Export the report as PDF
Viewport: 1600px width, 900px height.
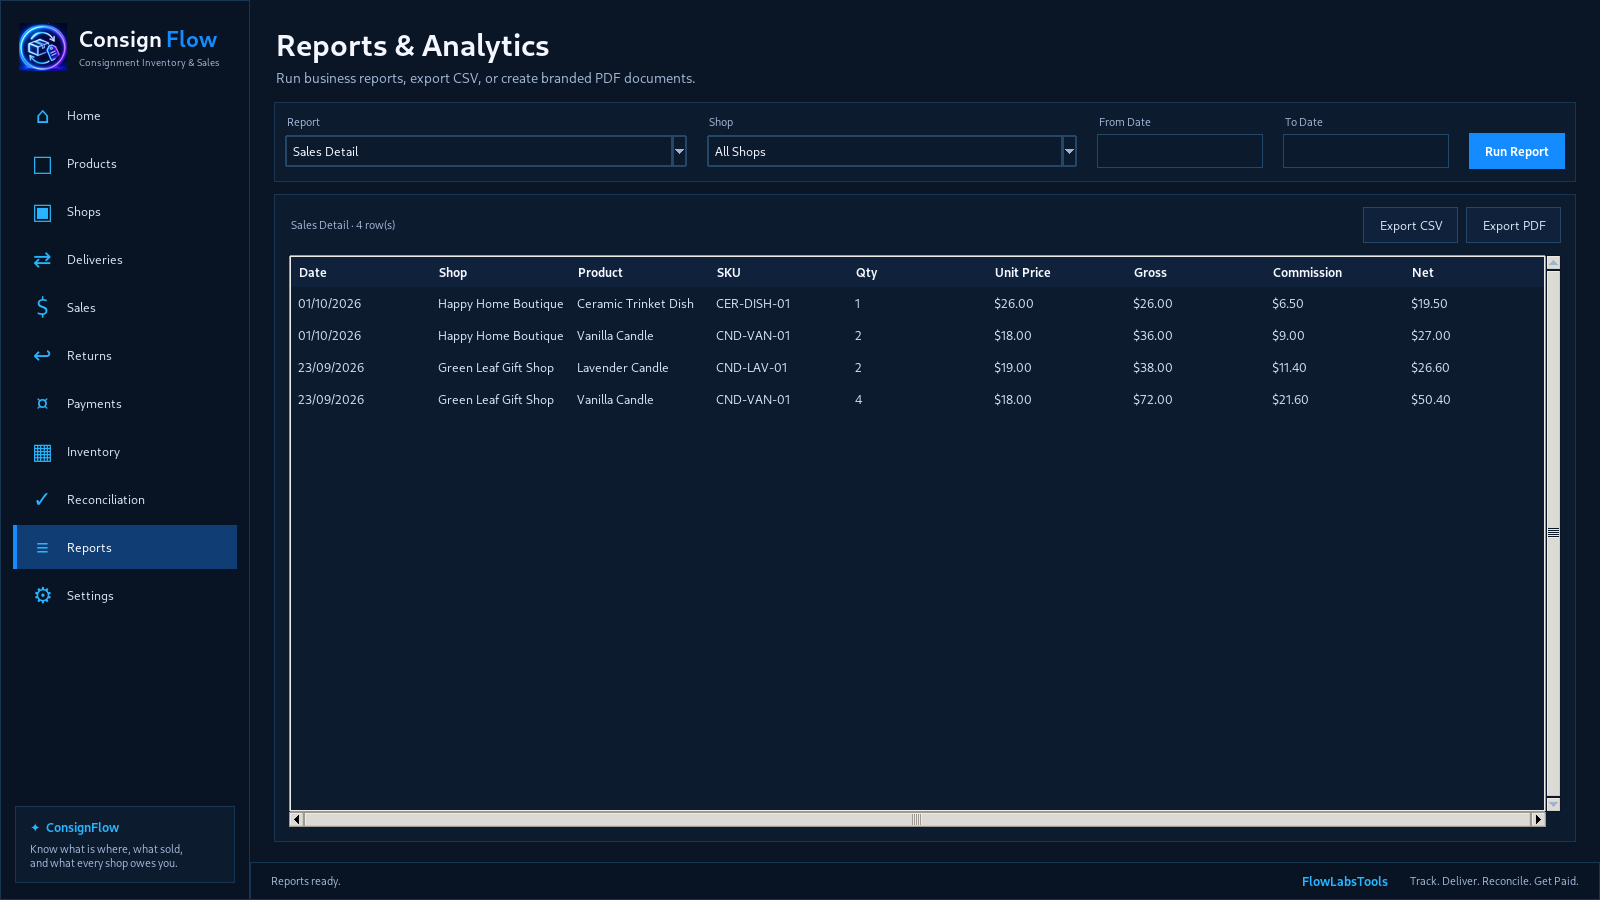coord(1513,225)
